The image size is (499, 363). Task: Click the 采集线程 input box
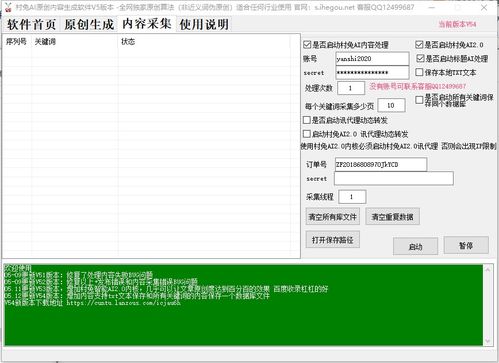tap(352, 197)
